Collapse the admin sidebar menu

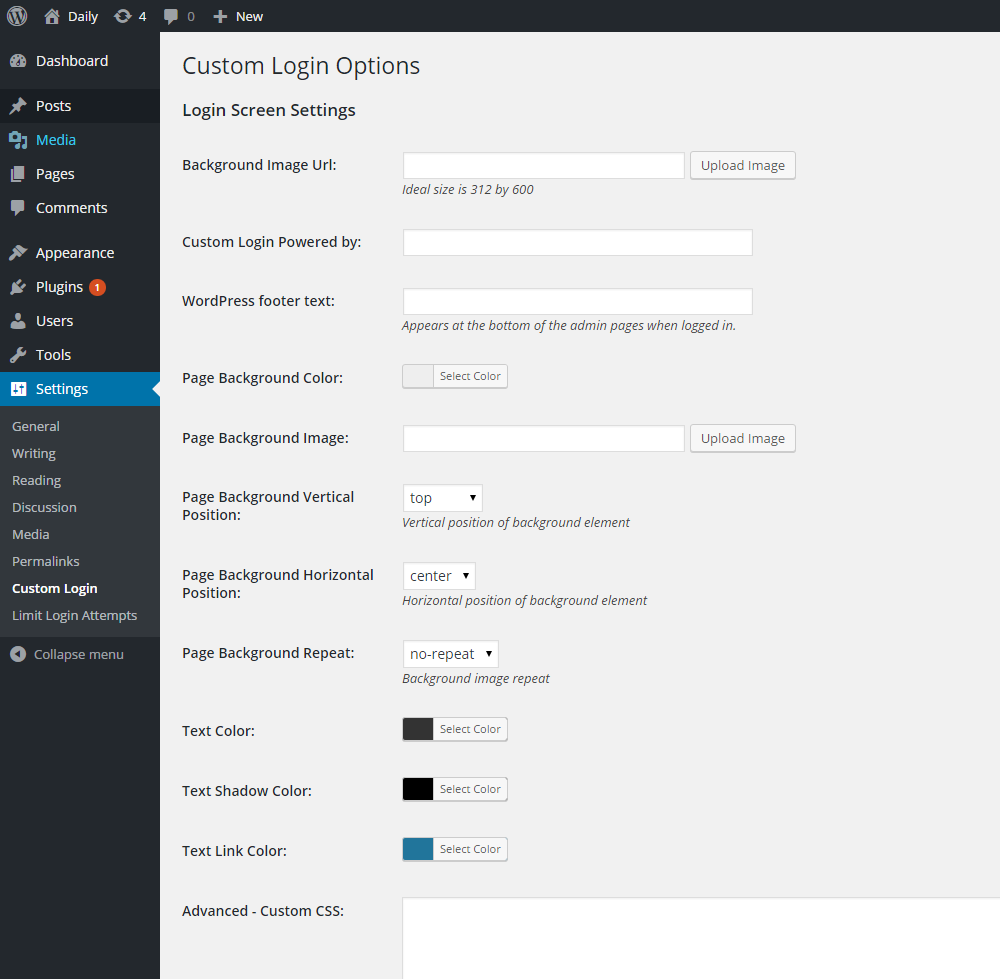point(67,654)
